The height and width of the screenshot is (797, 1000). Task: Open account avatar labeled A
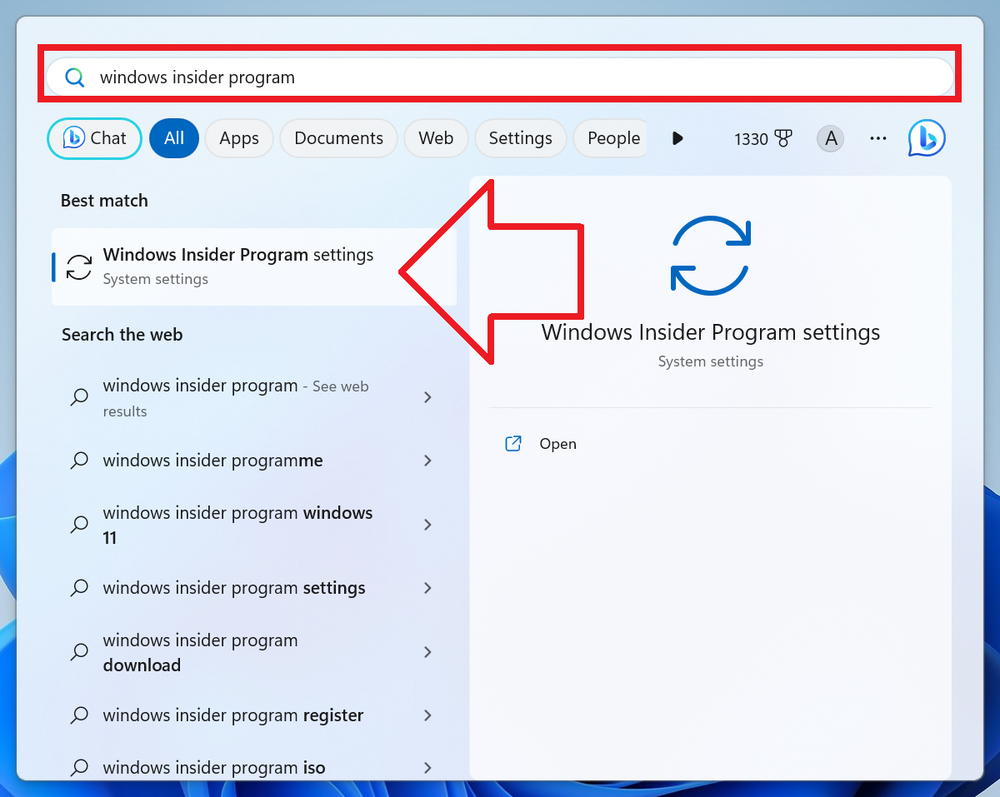(x=830, y=138)
